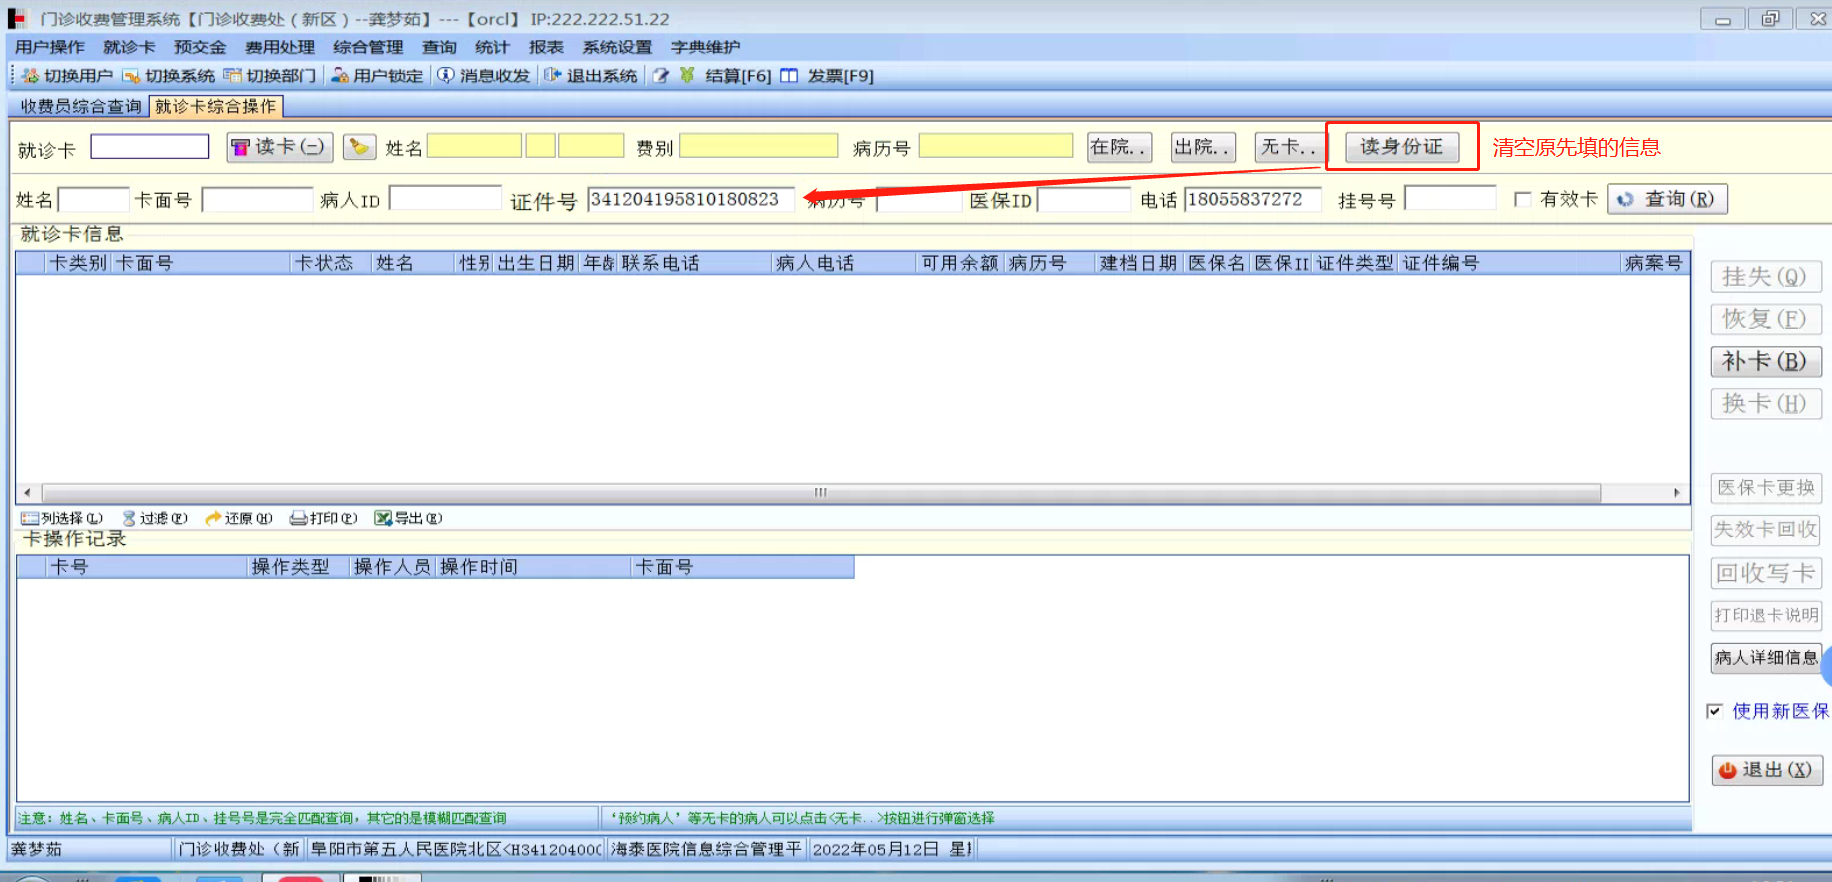Click the 过滤(F) filter tool
Viewport: 1832px width, 882px height.
click(155, 518)
